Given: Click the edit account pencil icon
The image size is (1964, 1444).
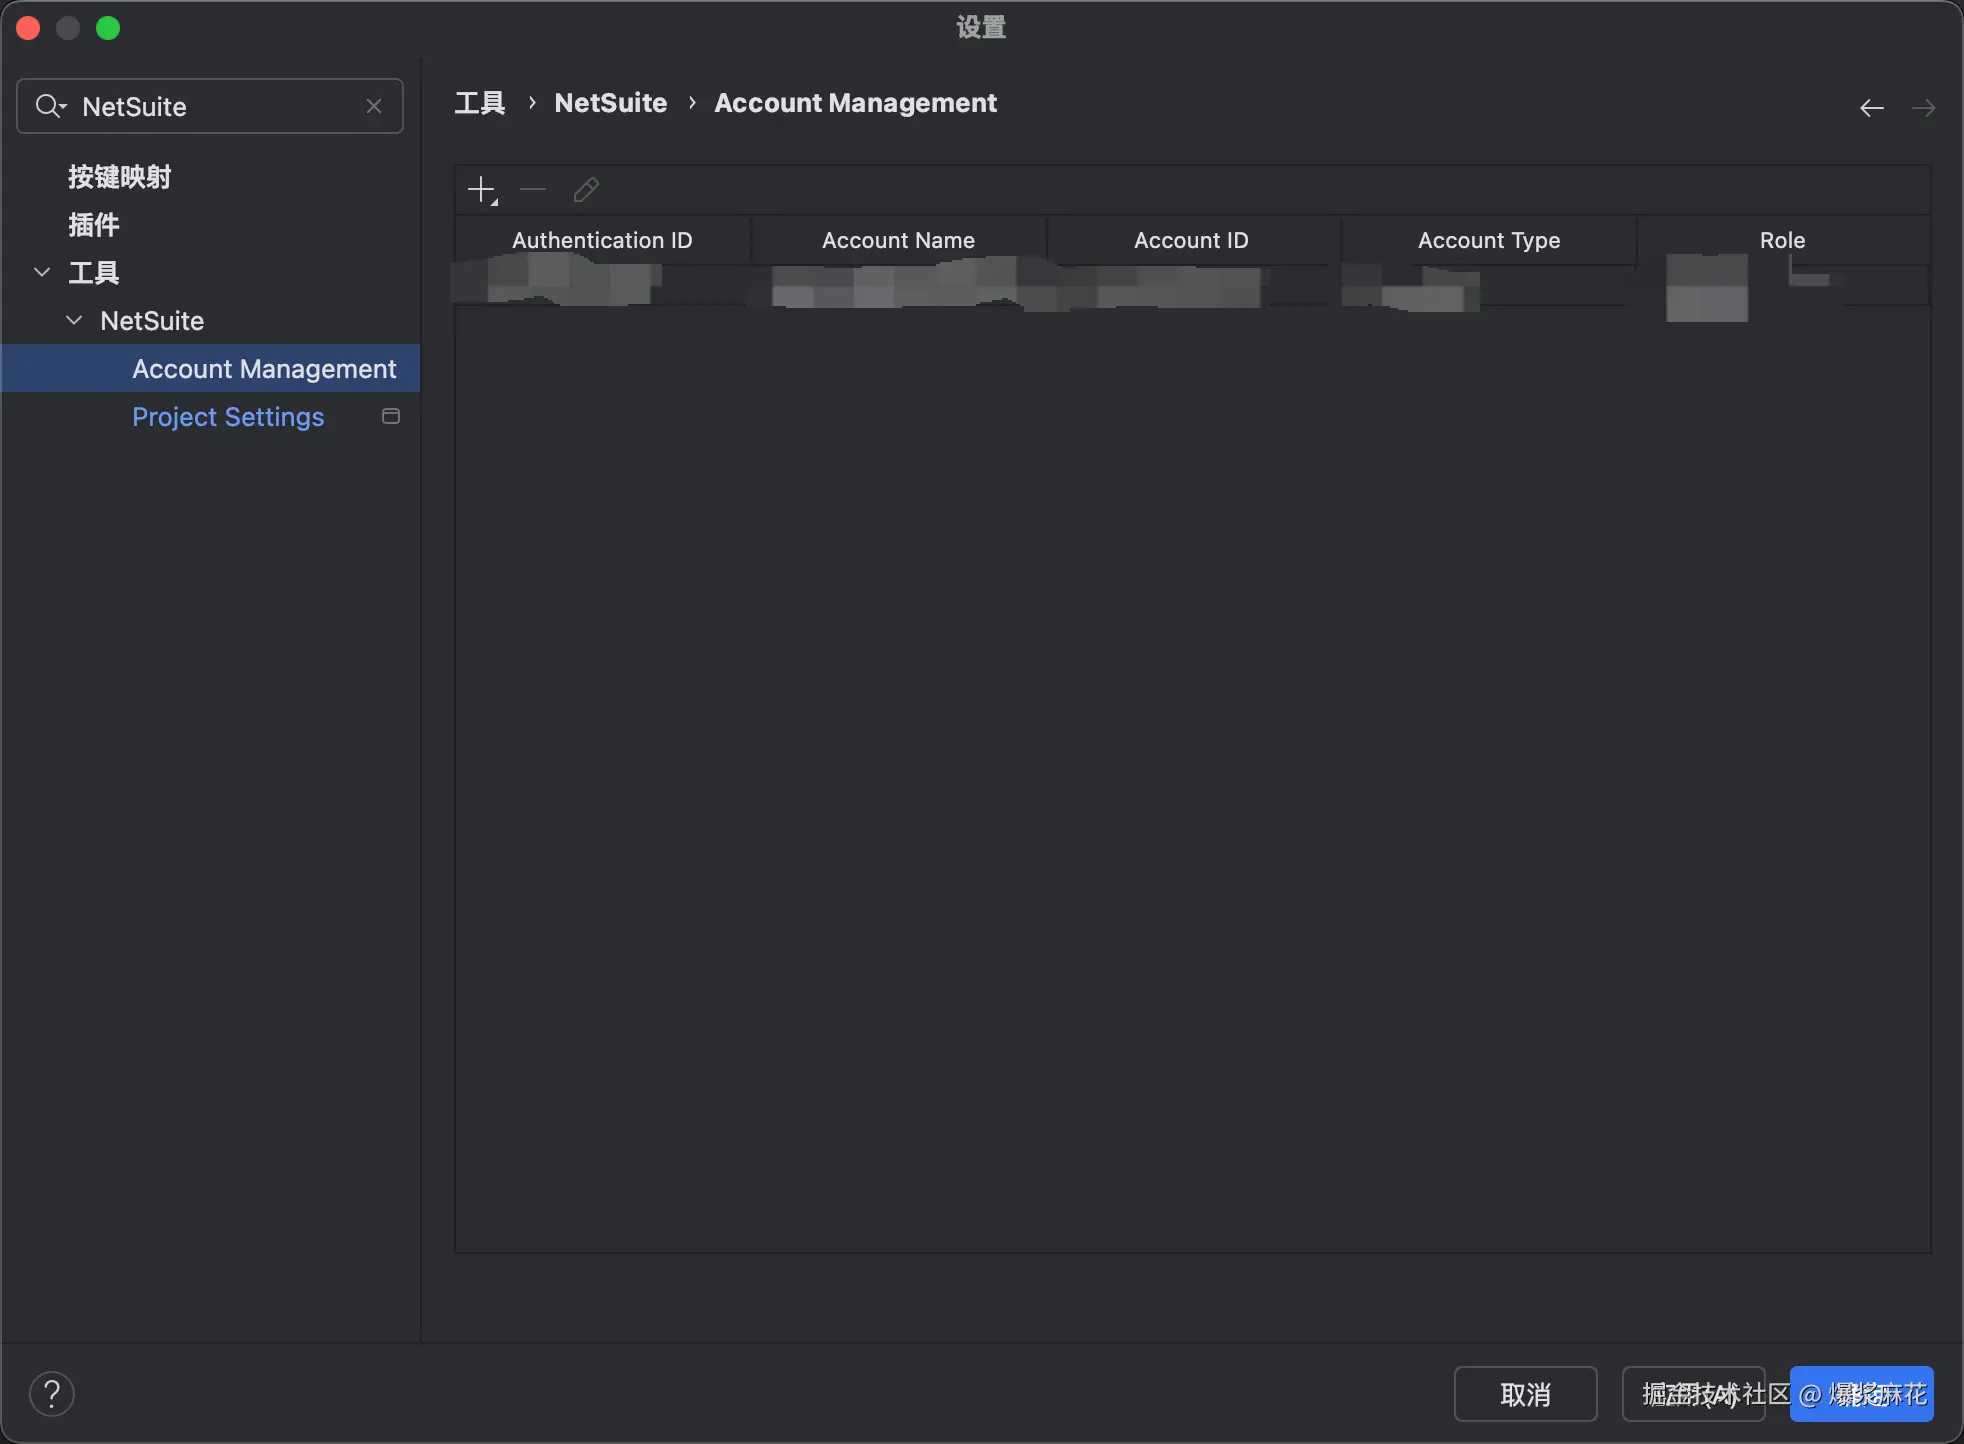Looking at the screenshot, I should click(x=586, y=190).
